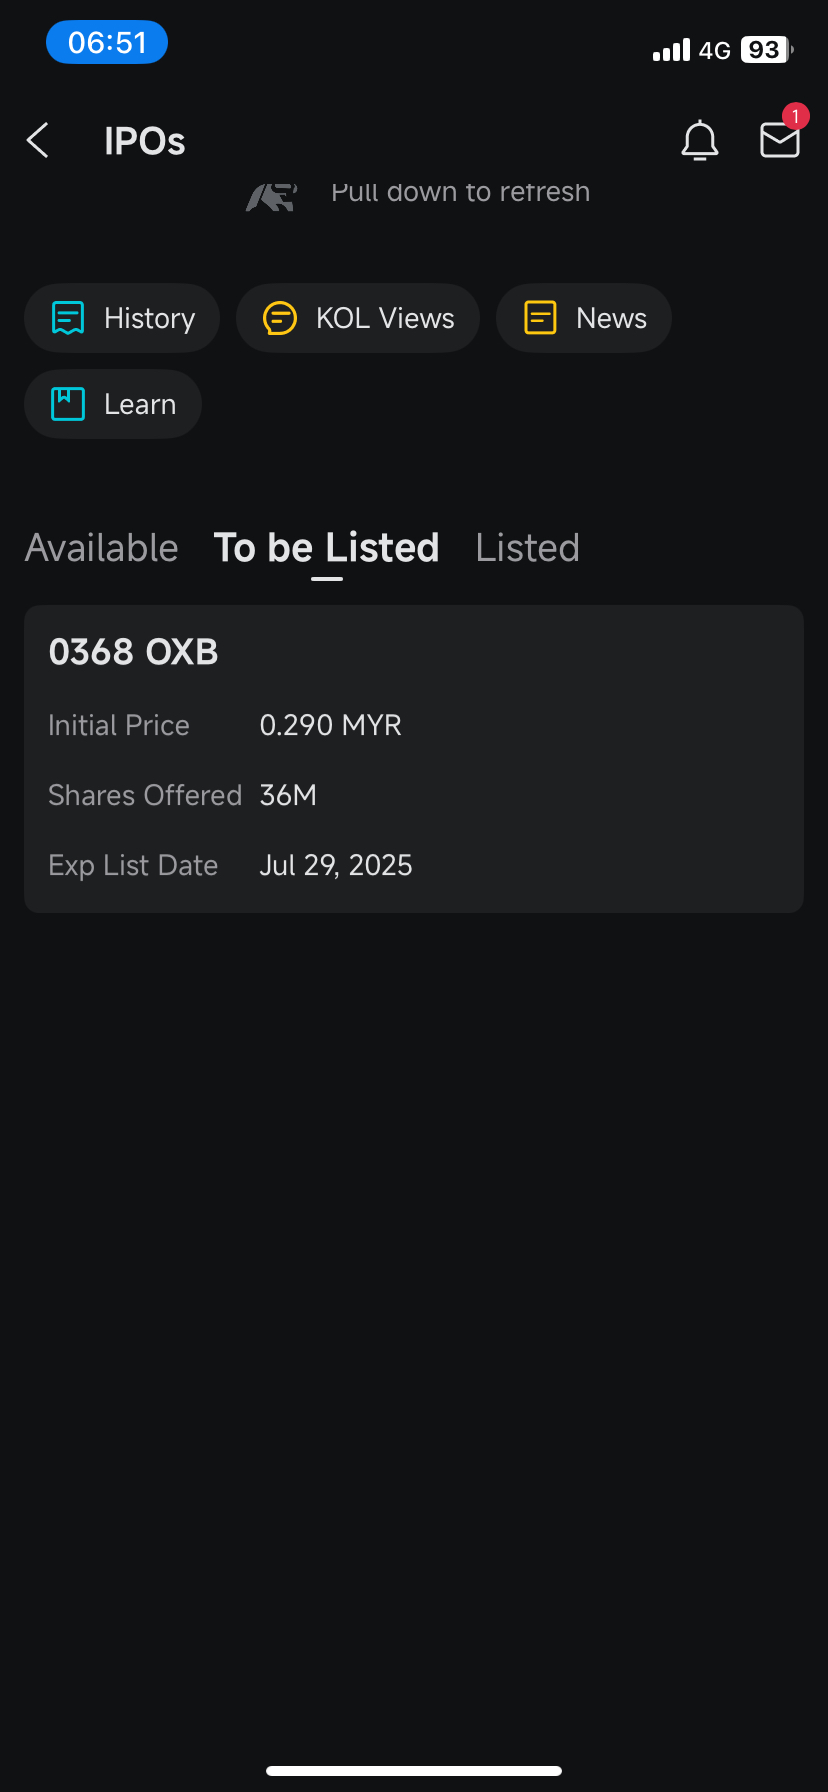
Task: Switch to the Listed tab
Action: click(528, 548)
